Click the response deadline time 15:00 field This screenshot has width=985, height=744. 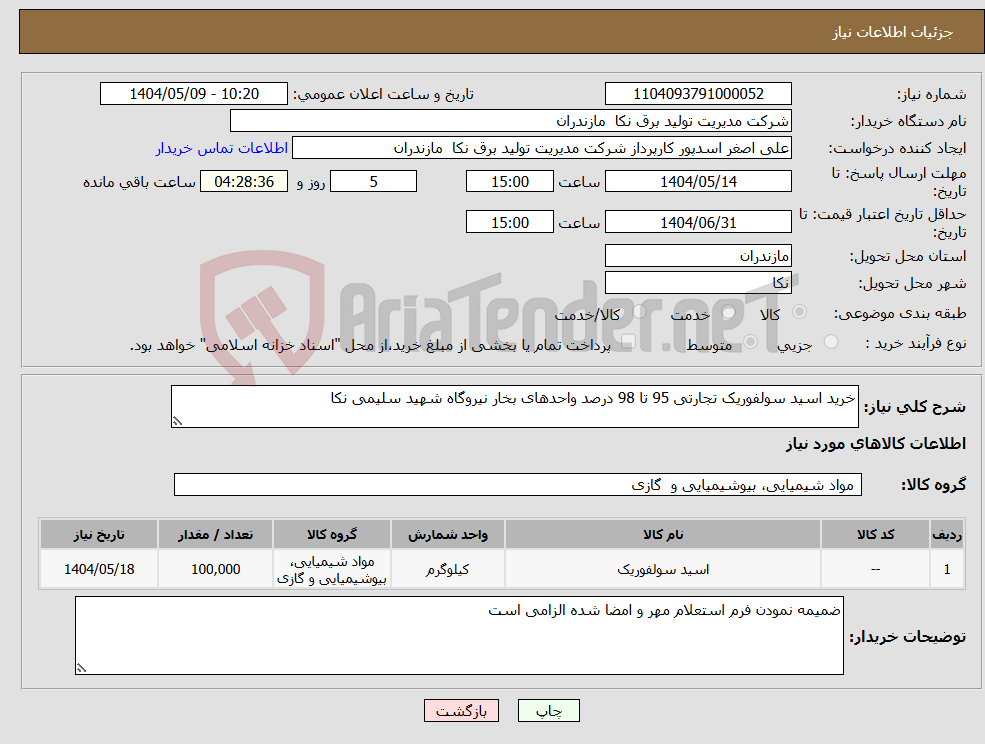click(509, 182)
